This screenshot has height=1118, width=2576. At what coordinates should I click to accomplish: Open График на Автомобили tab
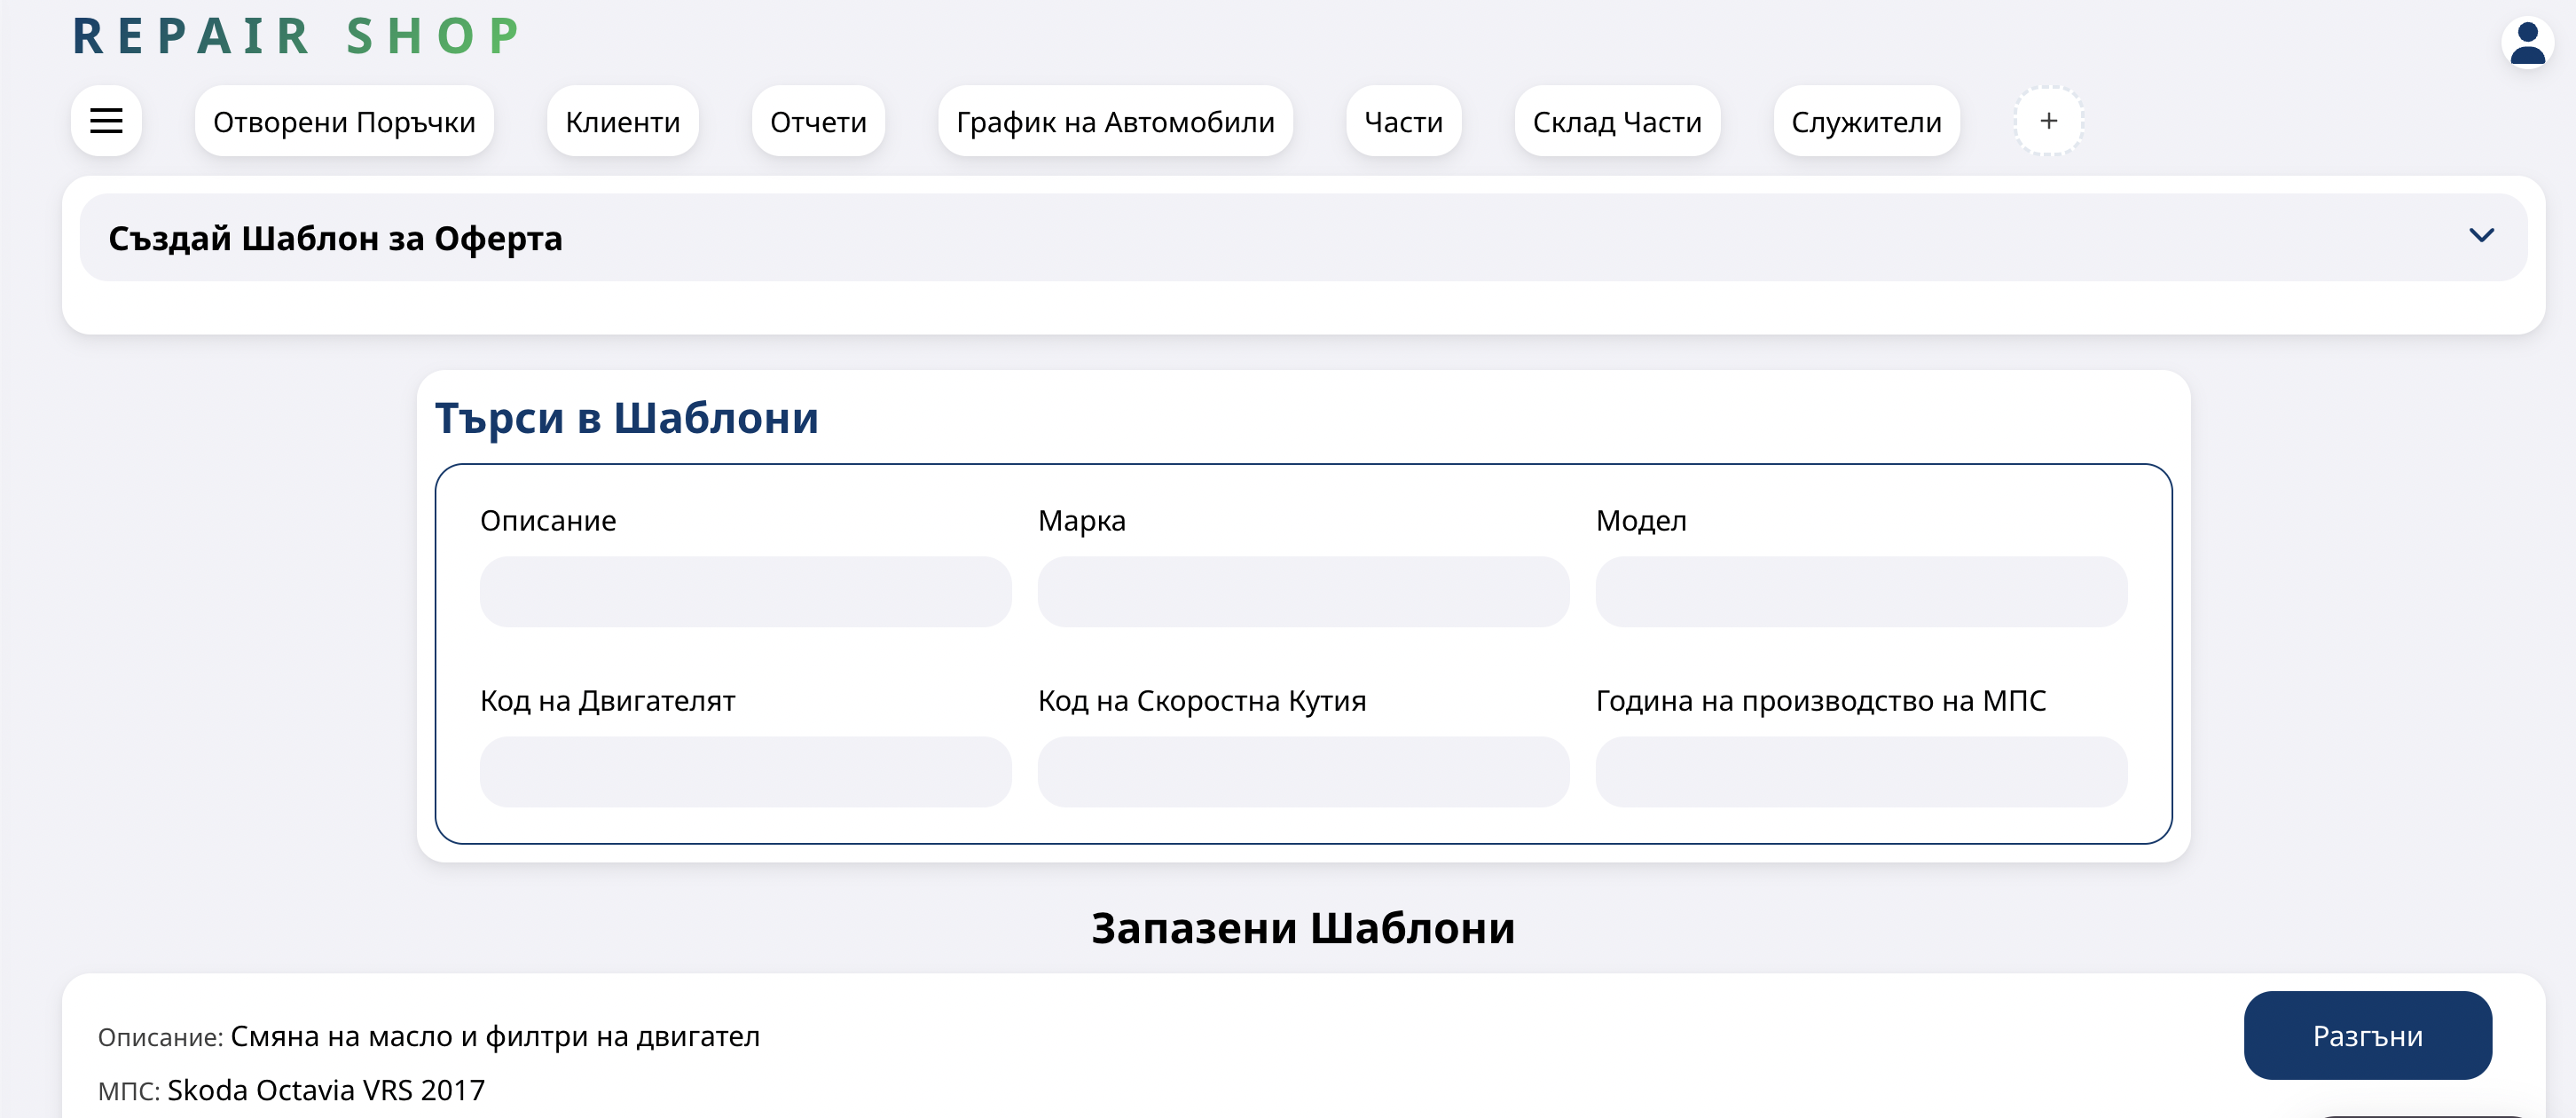(x=1115, y=121)
